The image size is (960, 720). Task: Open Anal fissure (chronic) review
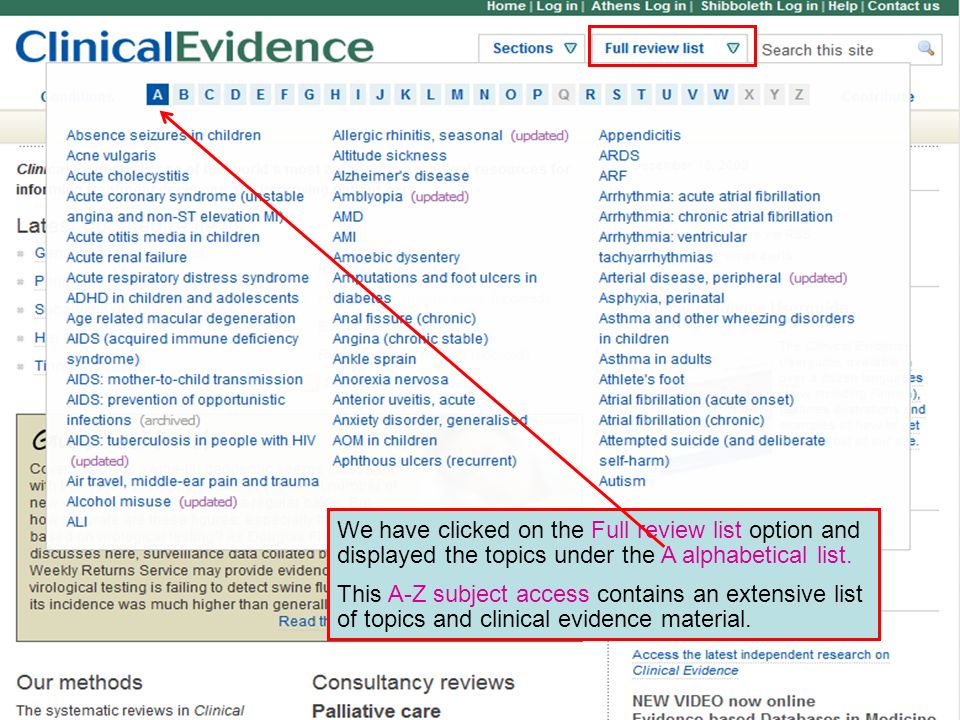point(404,318)
